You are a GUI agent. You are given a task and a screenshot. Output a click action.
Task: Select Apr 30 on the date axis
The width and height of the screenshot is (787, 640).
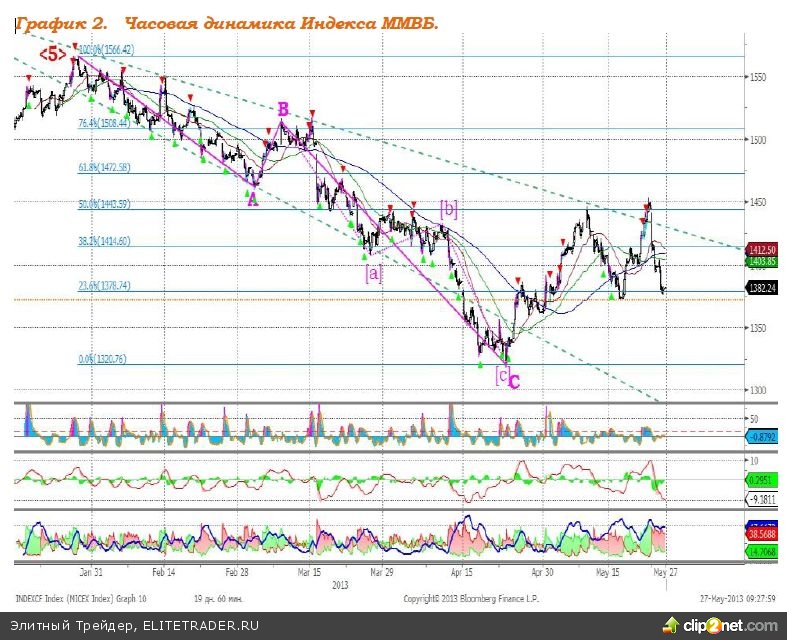coord(541,574)
